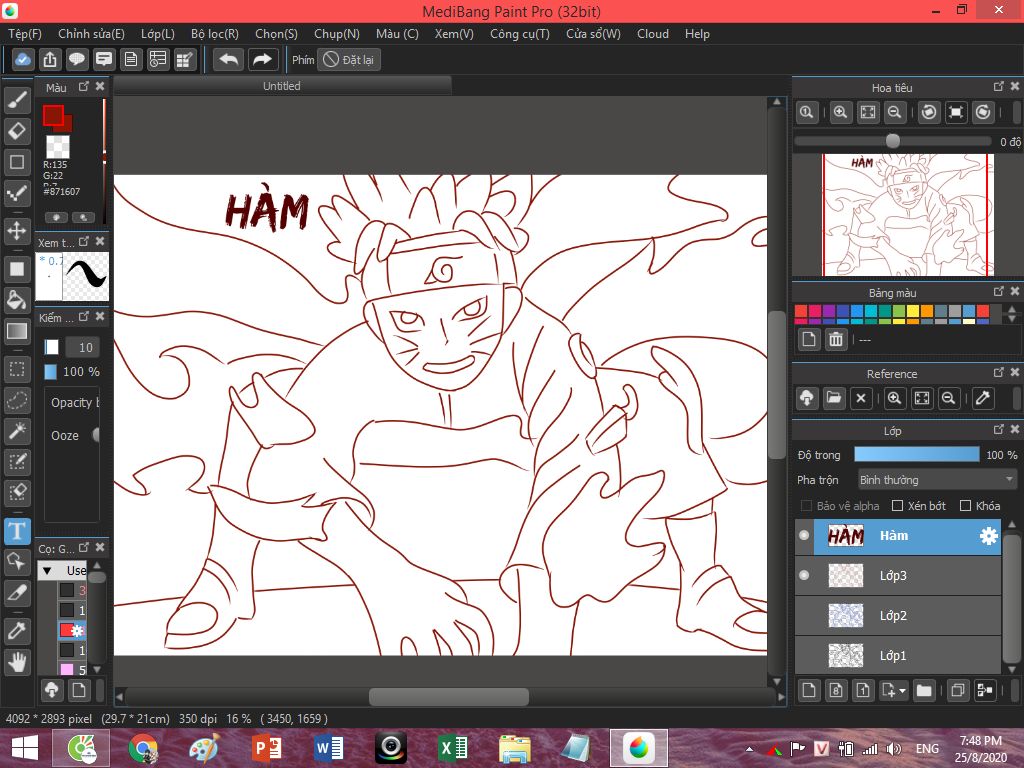Show hidden system tray icons arrow
Screen dimensions: 1024x768
[749, 749]
